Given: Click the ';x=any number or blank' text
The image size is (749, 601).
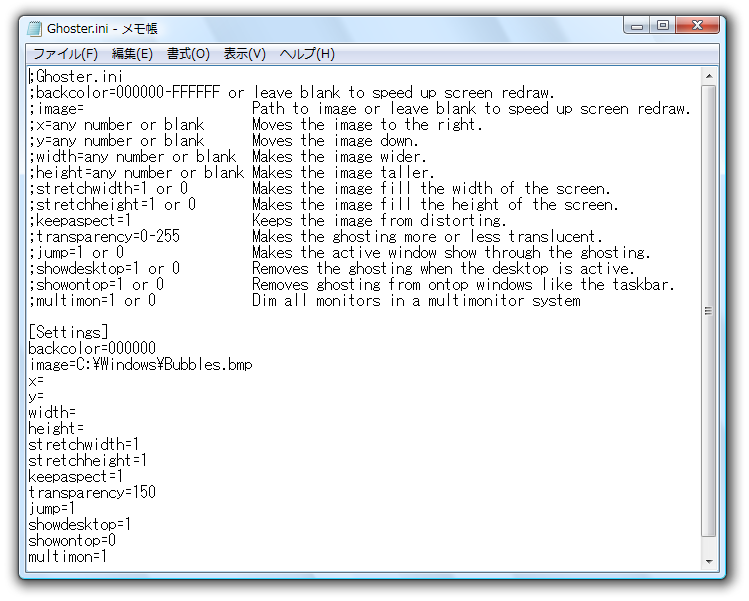Looking at the screenshot, I should tap(116, 124).
